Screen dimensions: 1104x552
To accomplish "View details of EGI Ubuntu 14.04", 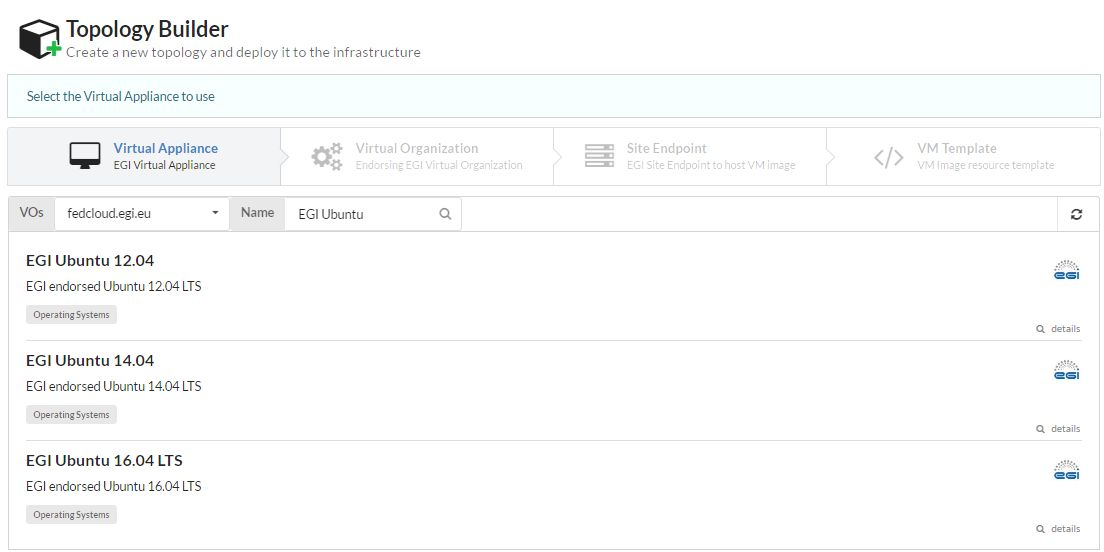I will 1058,429.
